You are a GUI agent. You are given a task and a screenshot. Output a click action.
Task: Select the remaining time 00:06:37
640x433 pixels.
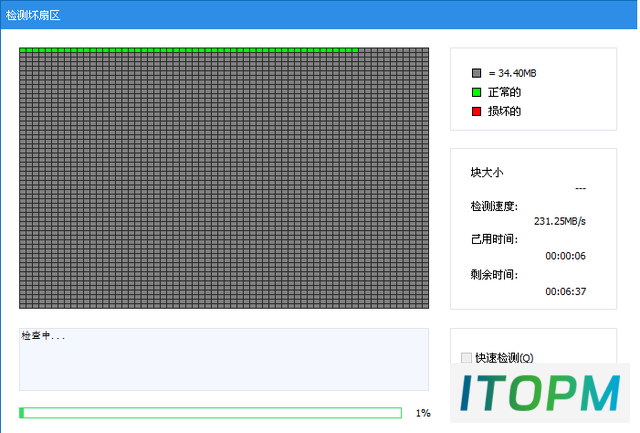[x=565, y=291]
